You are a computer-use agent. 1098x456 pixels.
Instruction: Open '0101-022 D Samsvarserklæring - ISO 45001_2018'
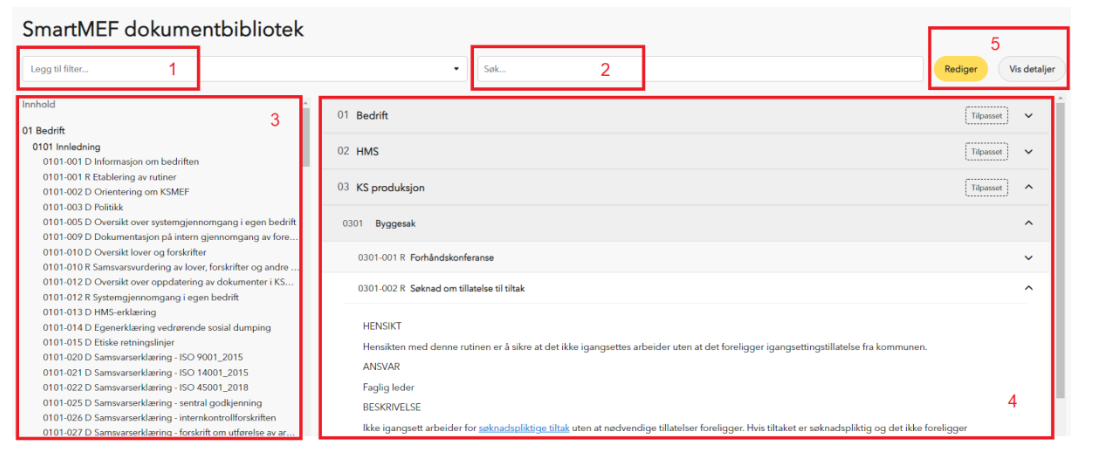click(146, 387)
